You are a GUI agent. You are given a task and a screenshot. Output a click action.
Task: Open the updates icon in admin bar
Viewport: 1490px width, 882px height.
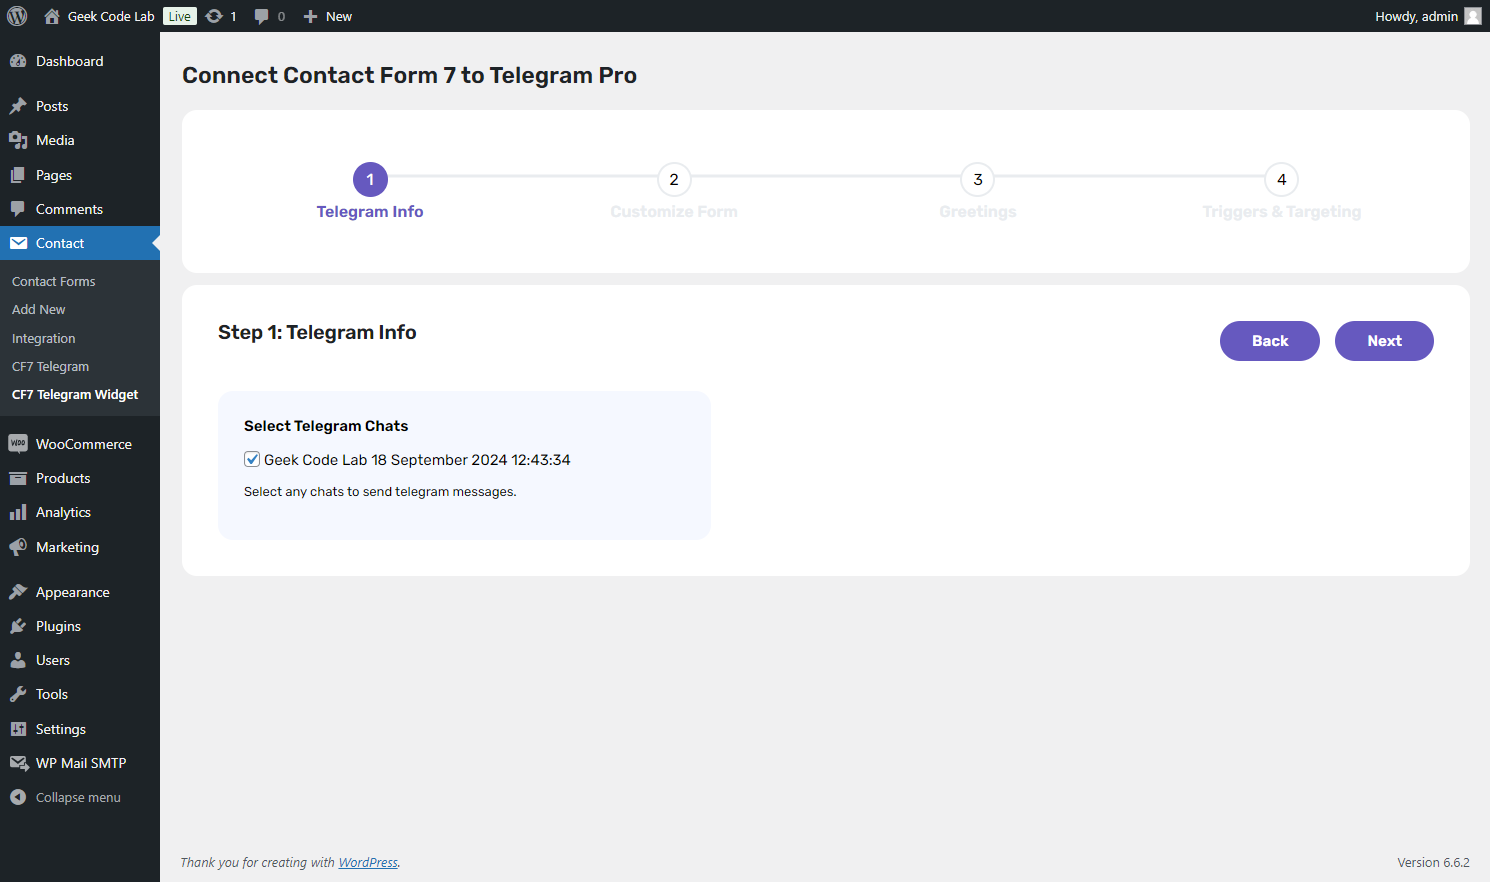[x=214, y=16]
